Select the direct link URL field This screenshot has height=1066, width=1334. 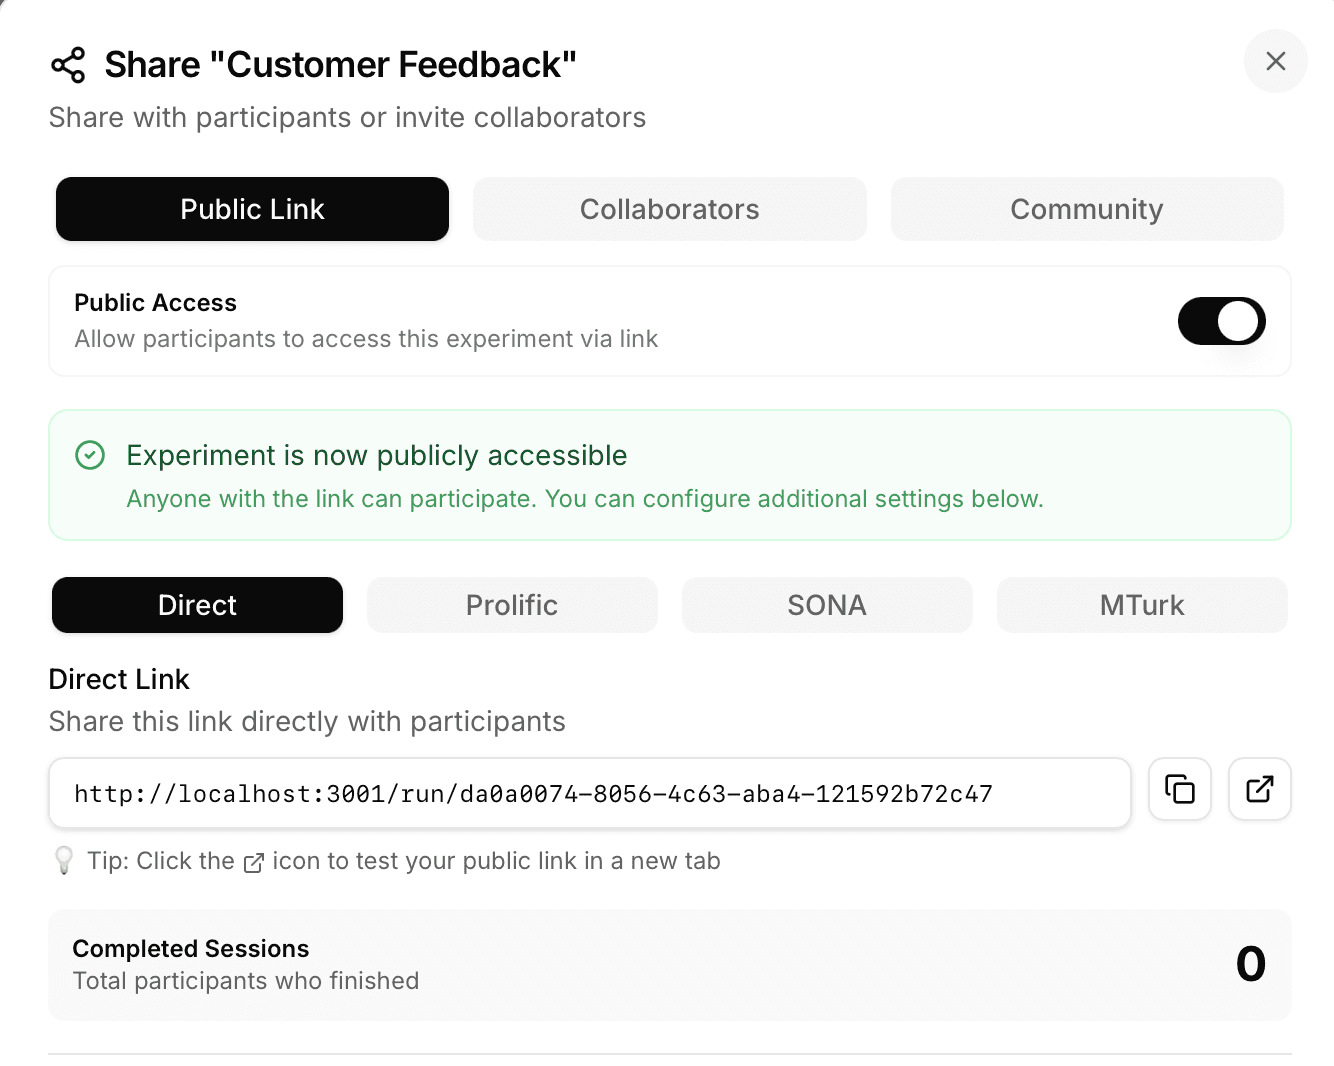pos(589,793)
